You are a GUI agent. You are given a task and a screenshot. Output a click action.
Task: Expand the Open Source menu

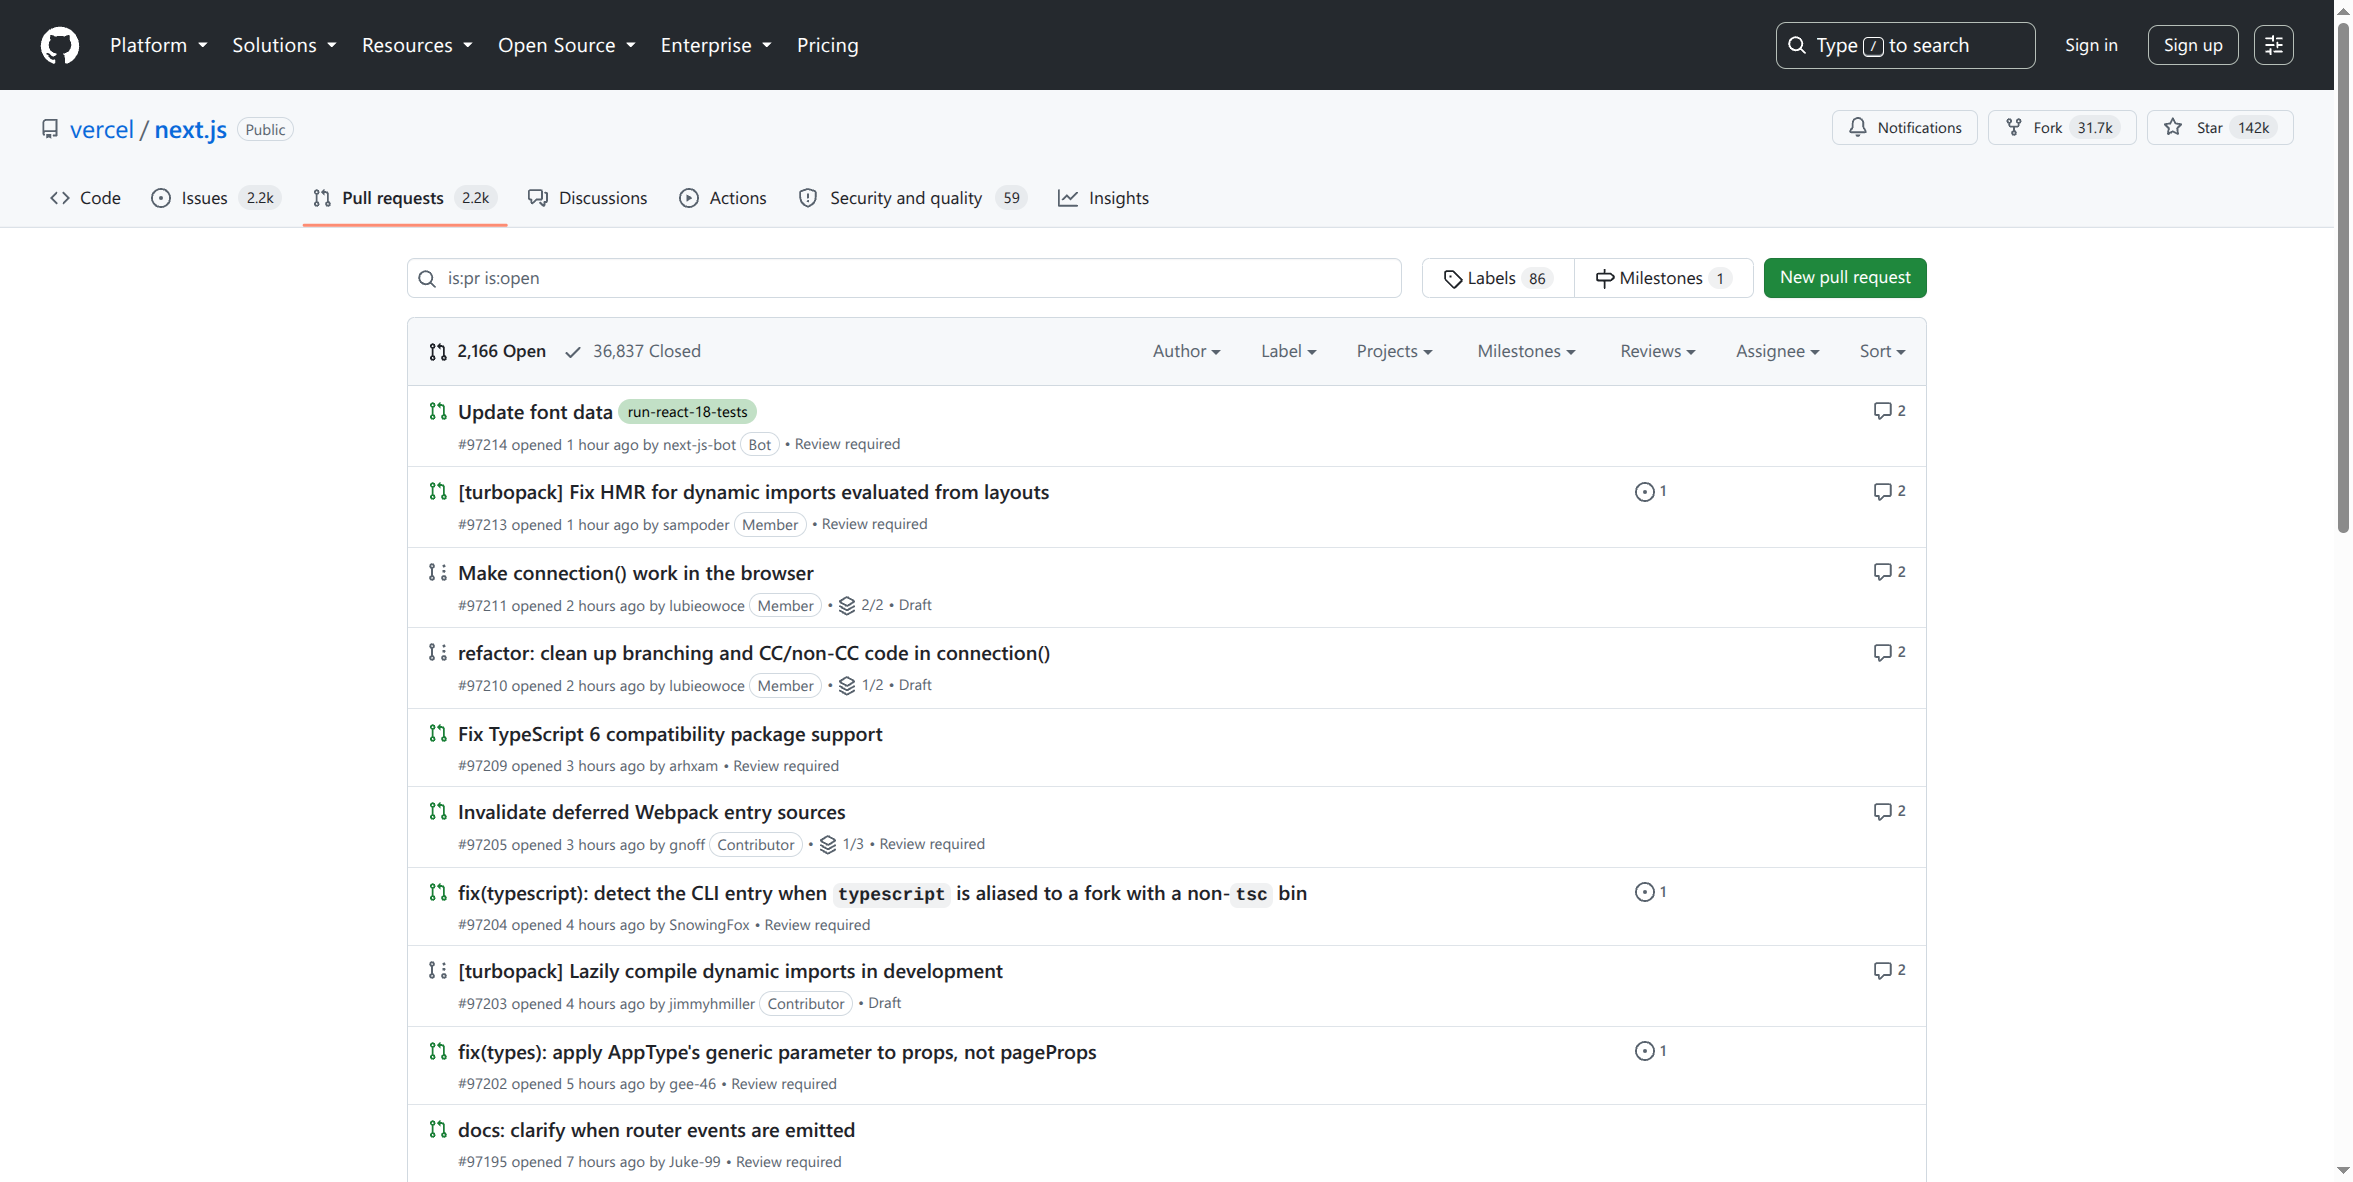click(x=567, y=45)
